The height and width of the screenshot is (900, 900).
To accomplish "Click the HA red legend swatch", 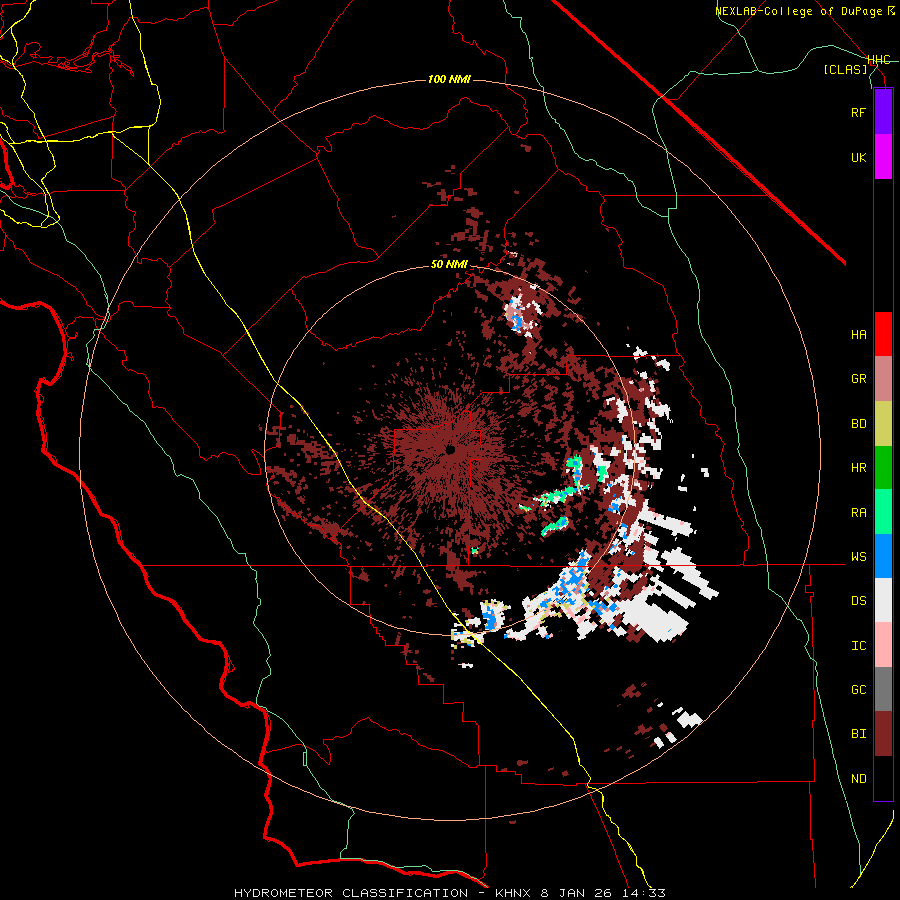I will tap(883, 334).
